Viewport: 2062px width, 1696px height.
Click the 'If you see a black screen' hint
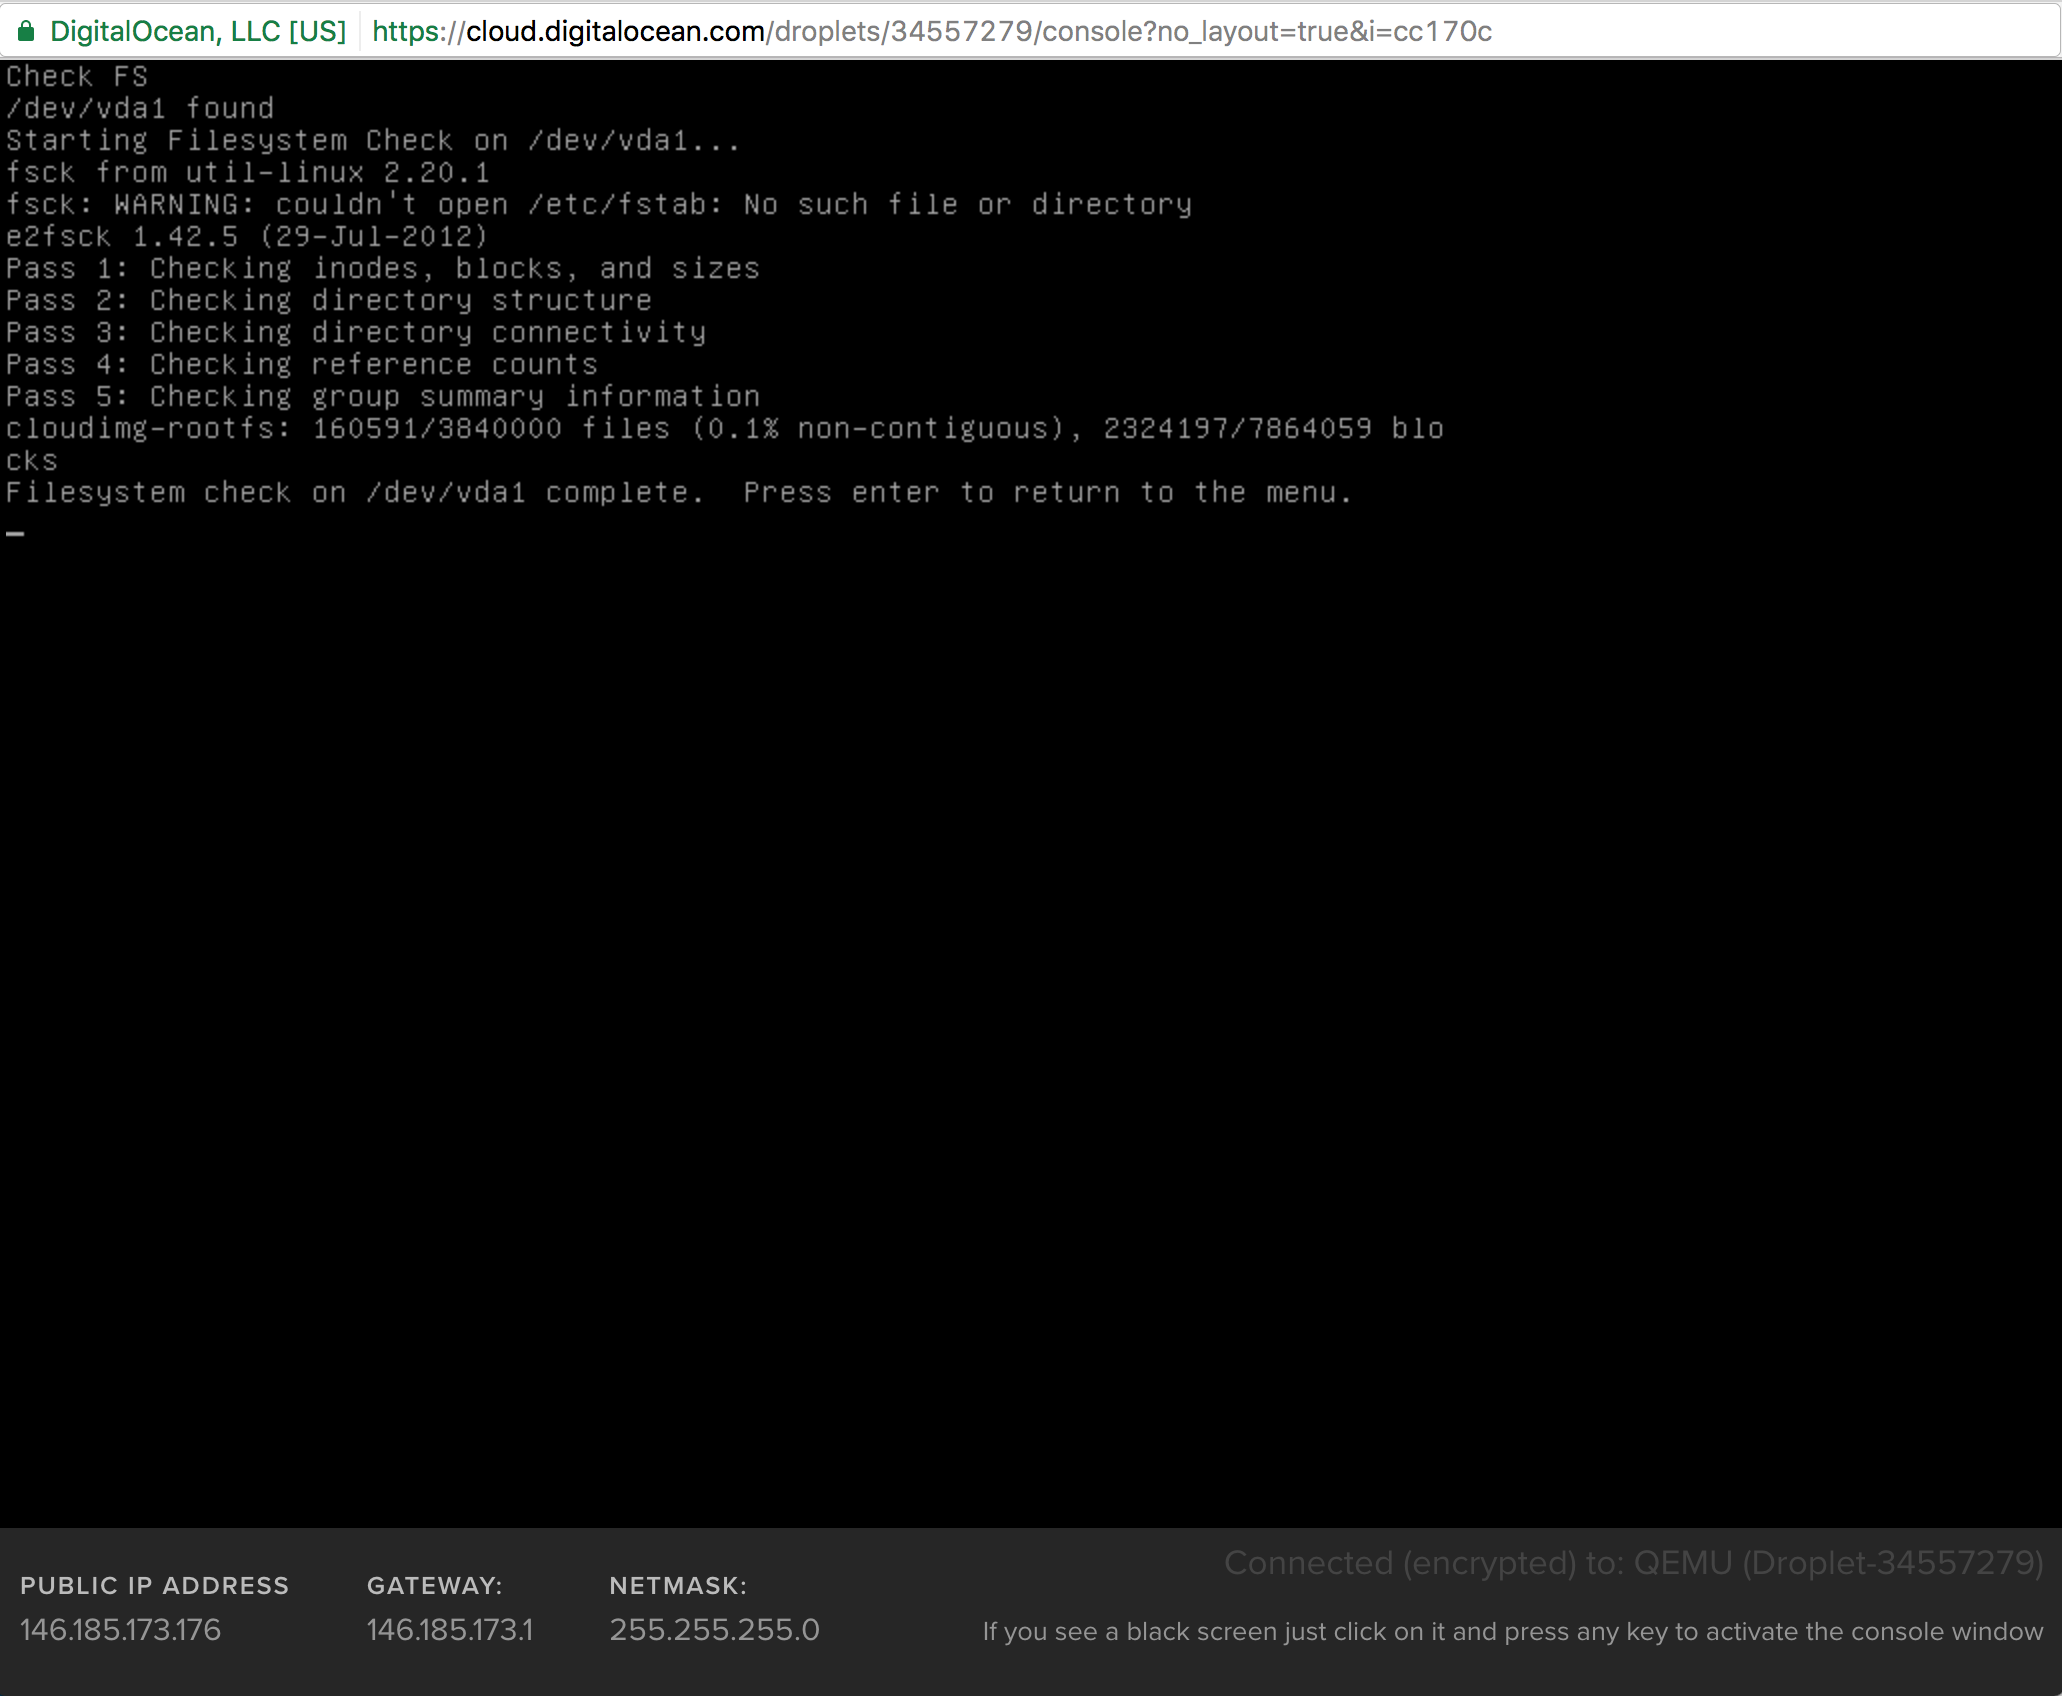(1513, 1632)
